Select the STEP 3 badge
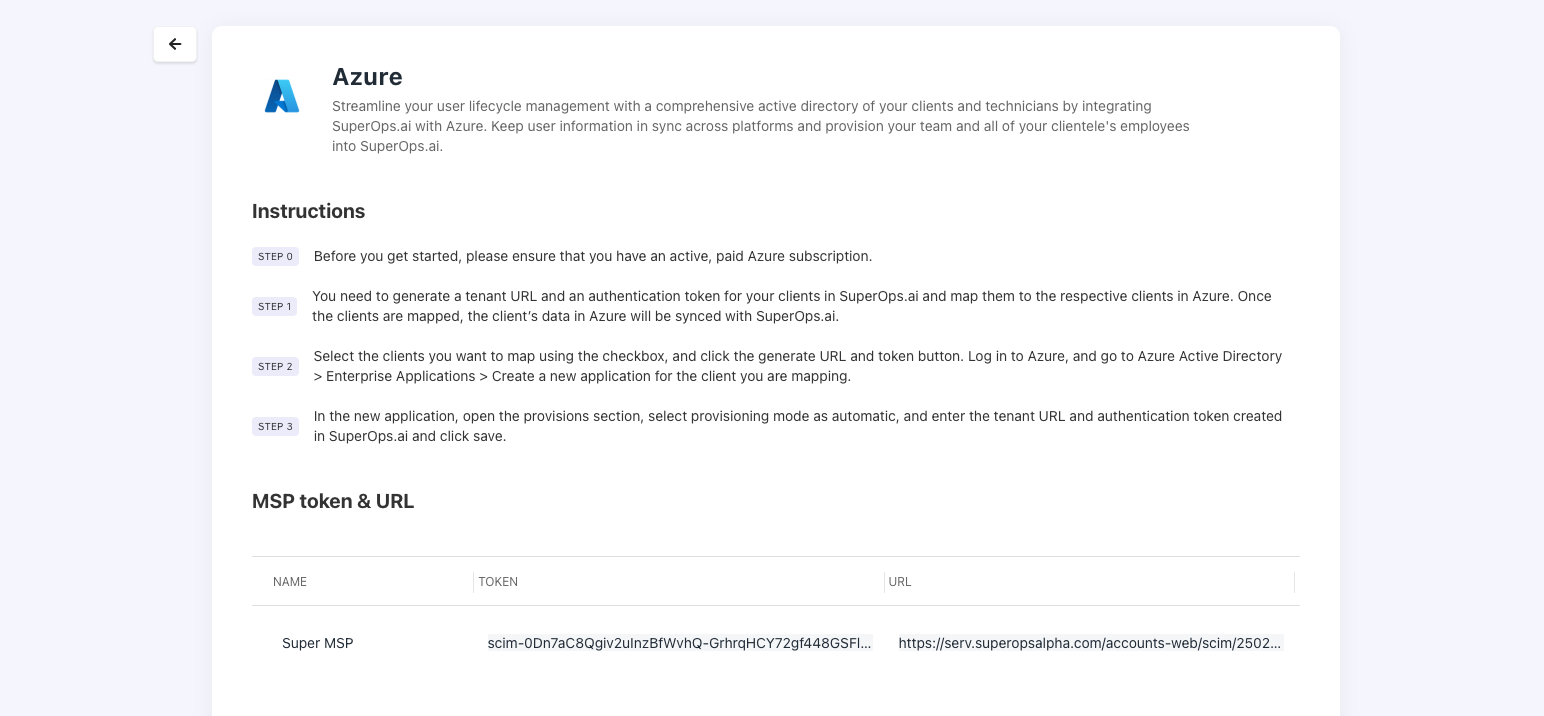 coord(275,427)
